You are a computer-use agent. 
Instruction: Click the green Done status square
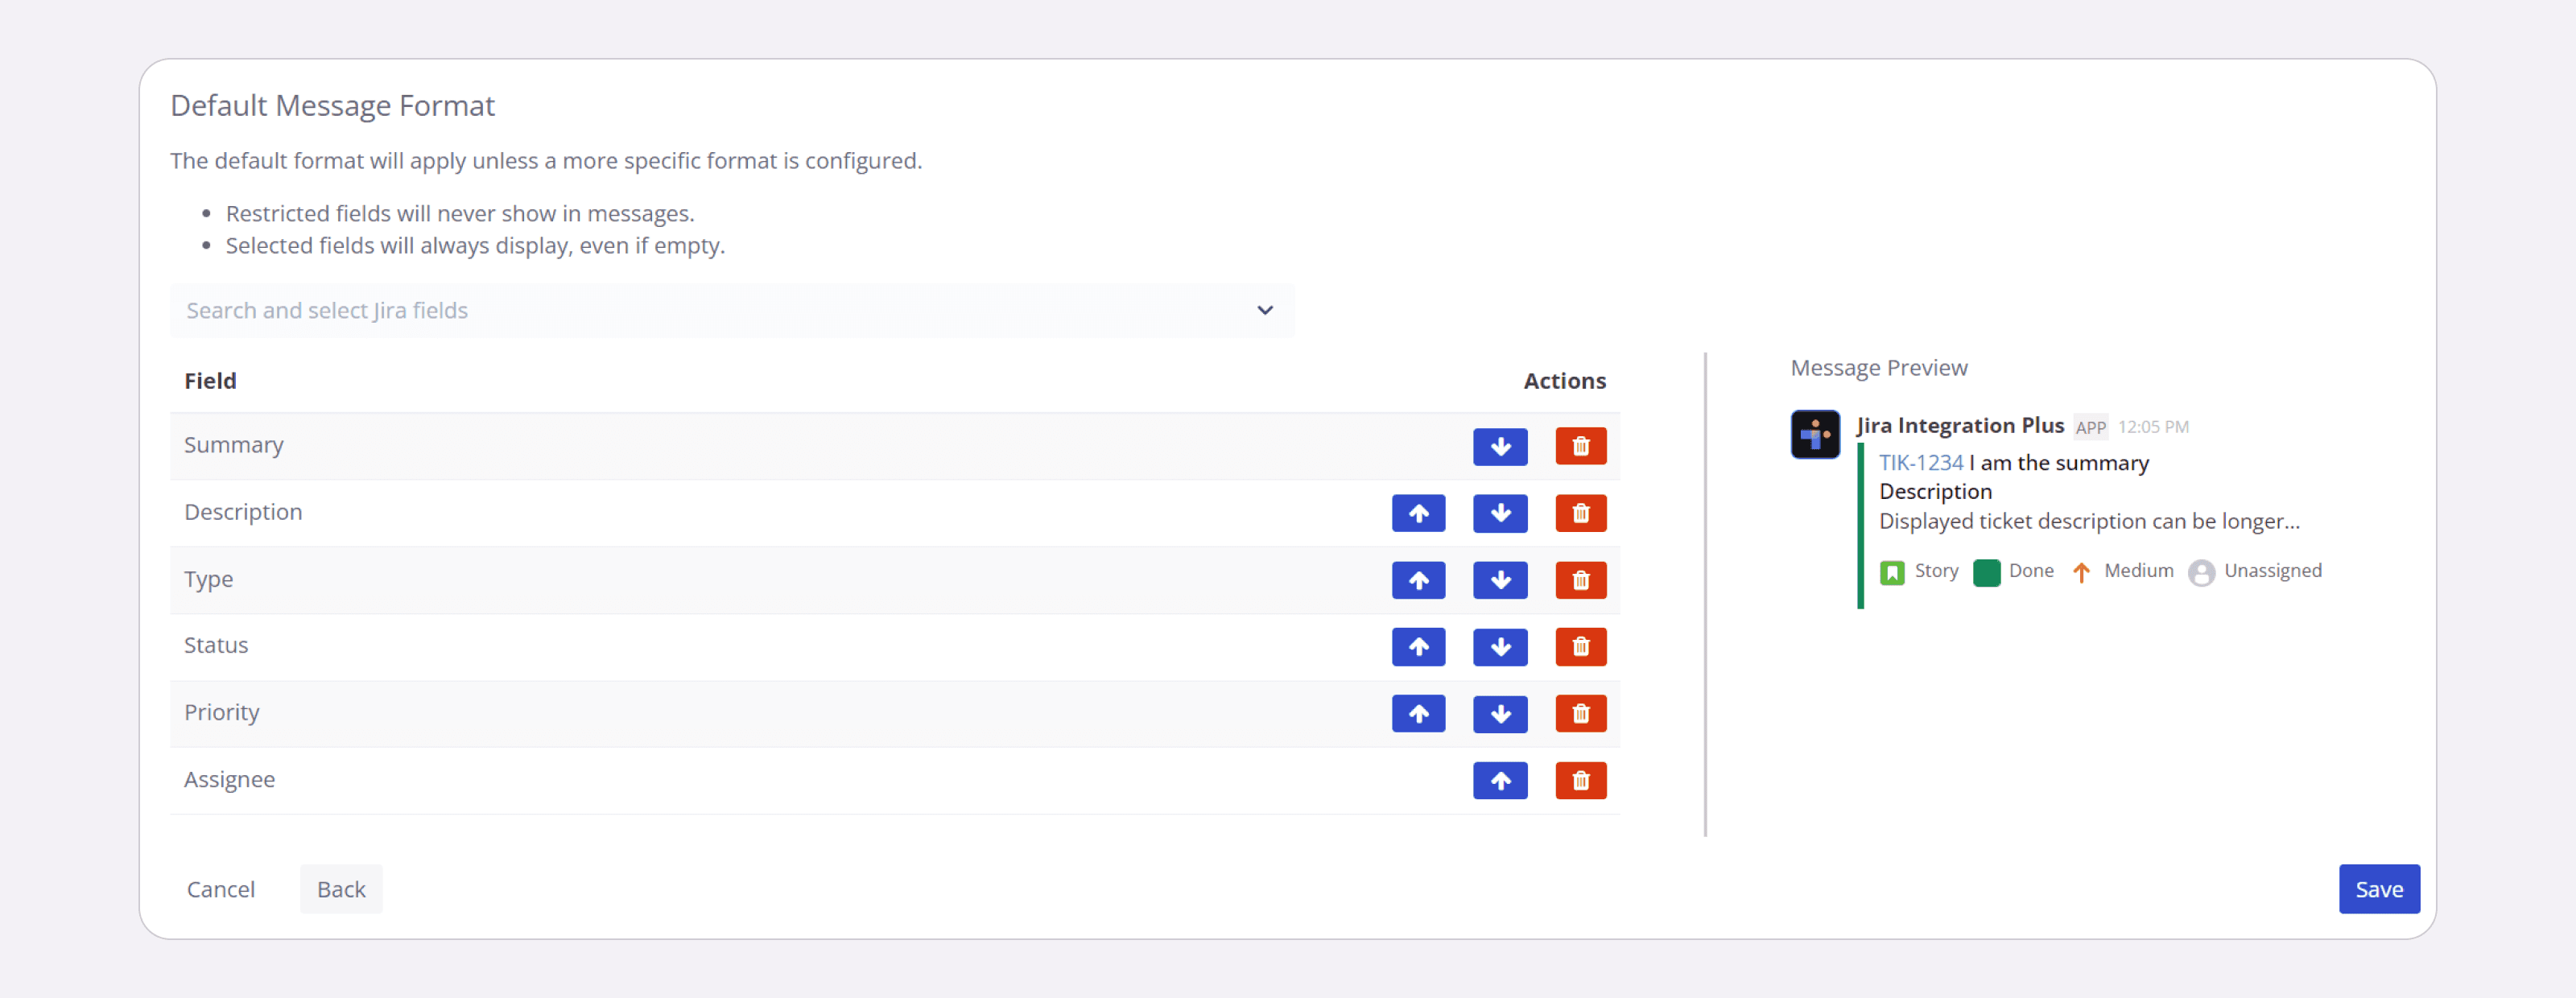1987,572
